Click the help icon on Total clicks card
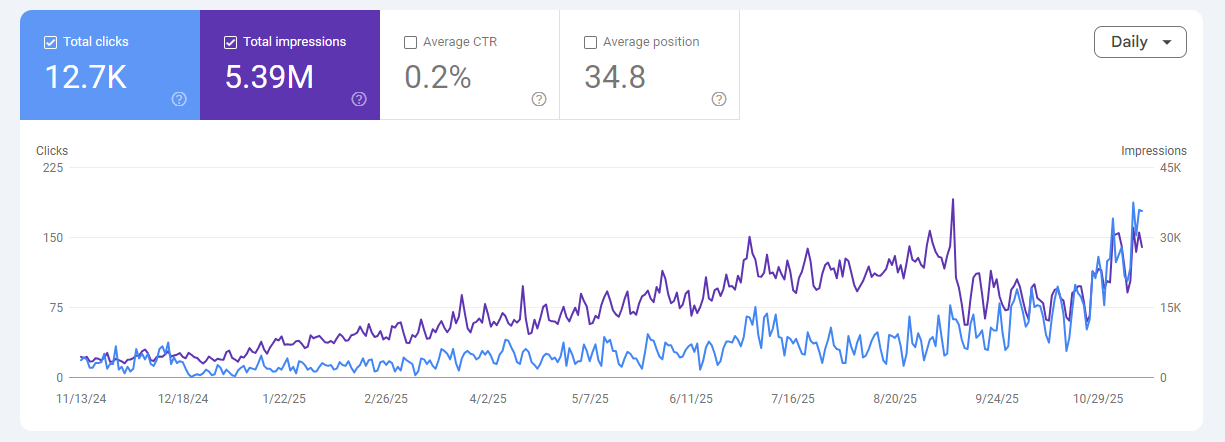This screenshot has width=1225, height=442. [x=179, y=99]
